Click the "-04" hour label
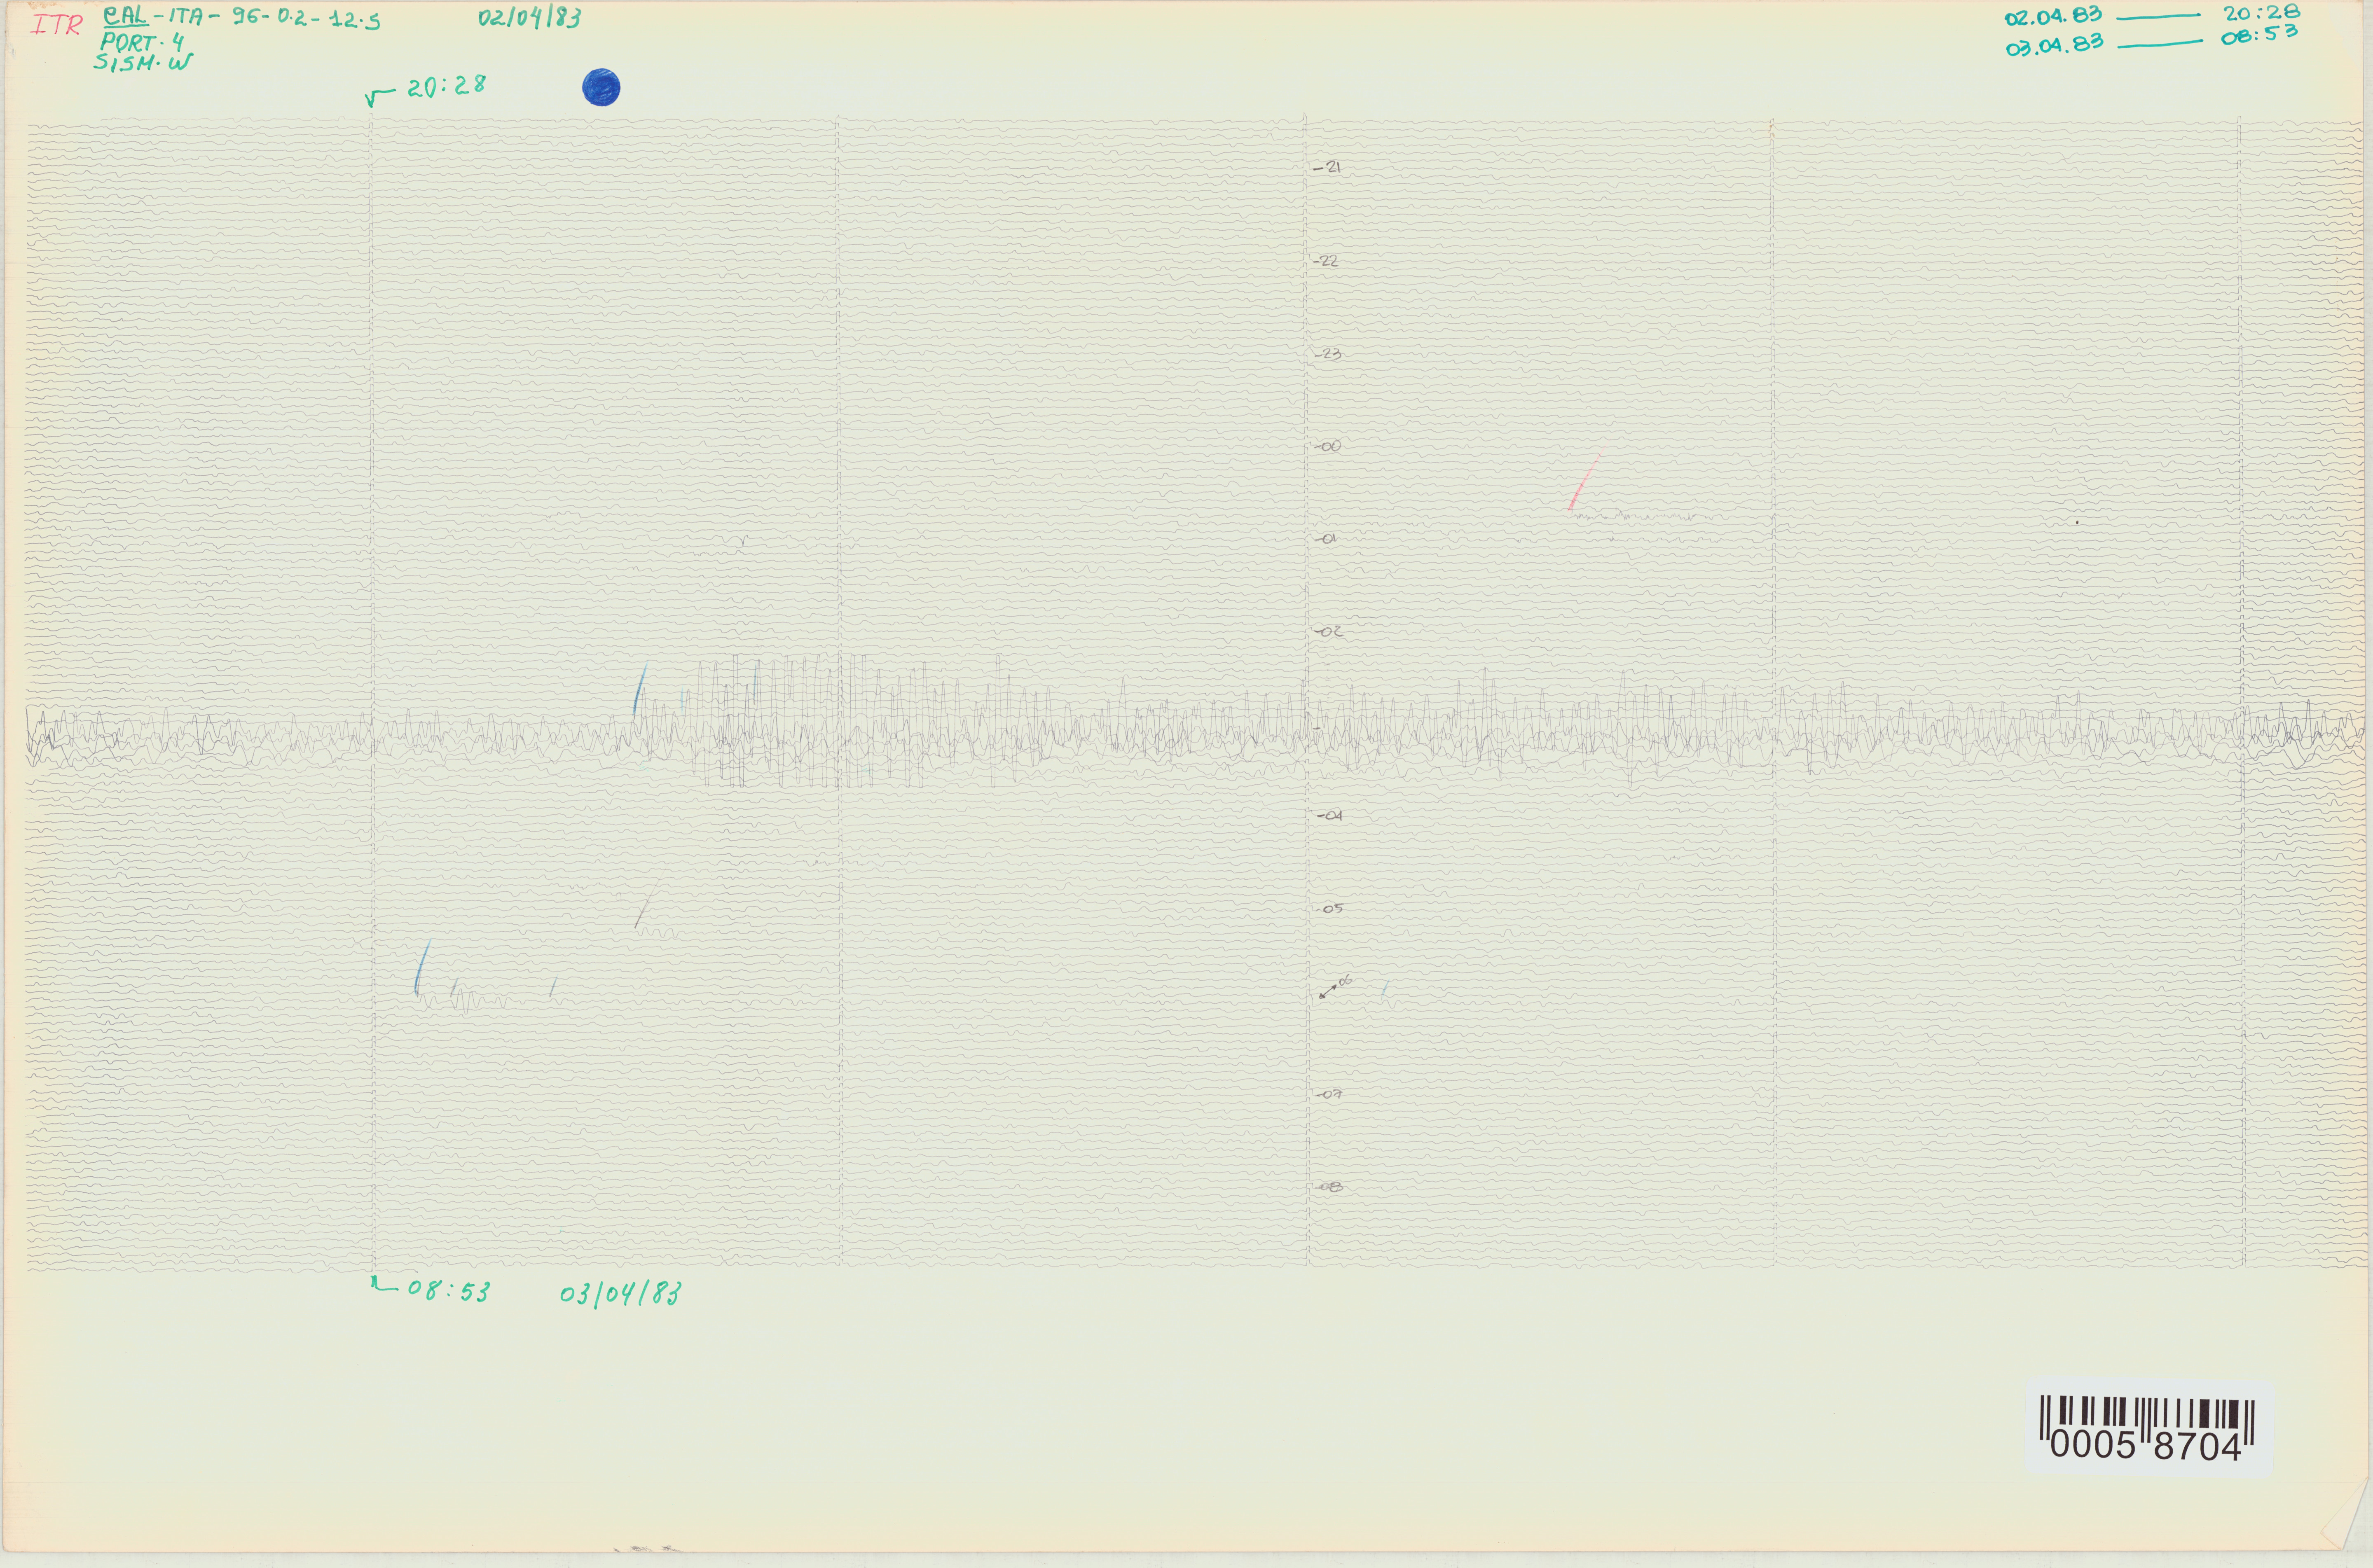This screenshot has width=2373, height=1568. click(1330, 816)
